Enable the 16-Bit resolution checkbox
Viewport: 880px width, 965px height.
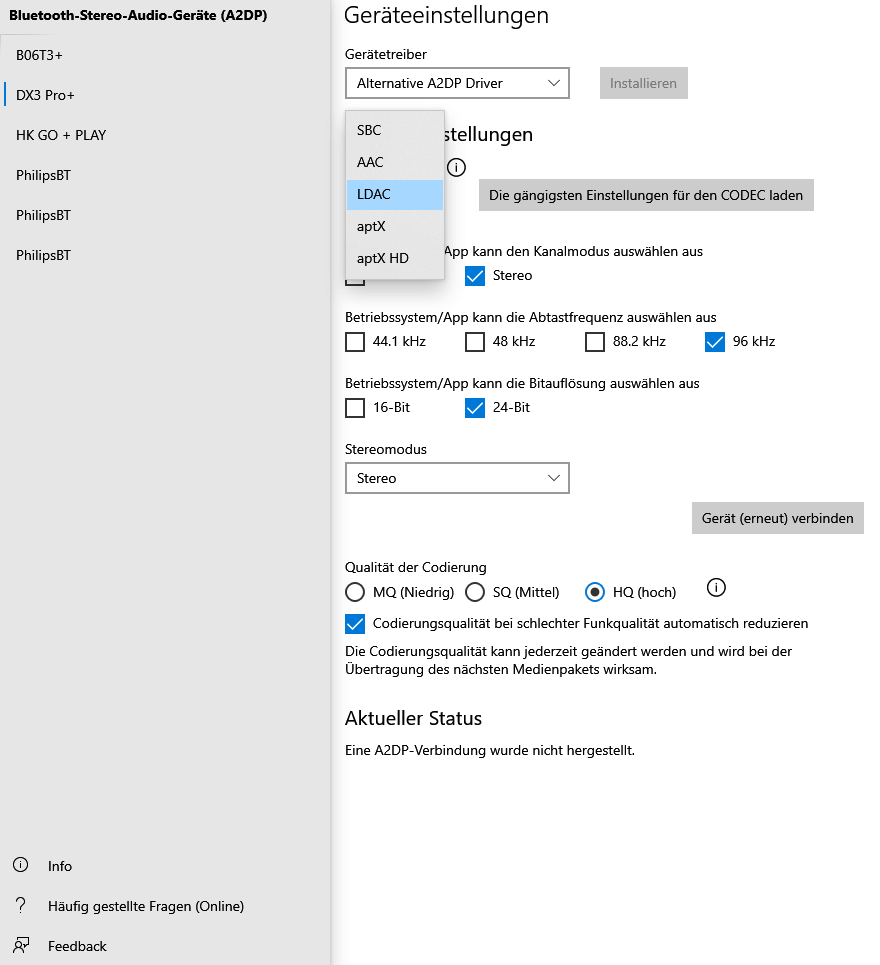[355, 407]
